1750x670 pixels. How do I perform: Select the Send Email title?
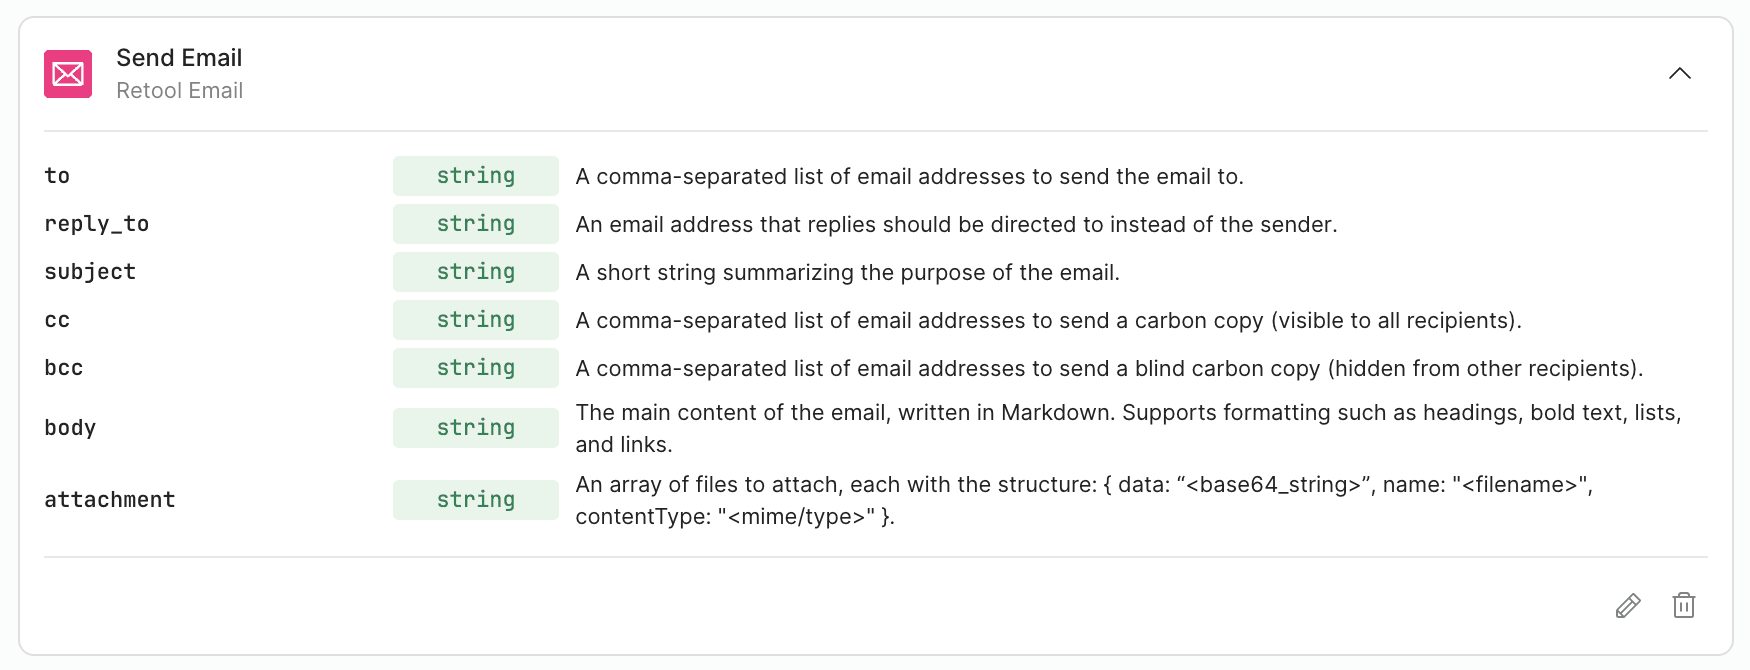179,58
